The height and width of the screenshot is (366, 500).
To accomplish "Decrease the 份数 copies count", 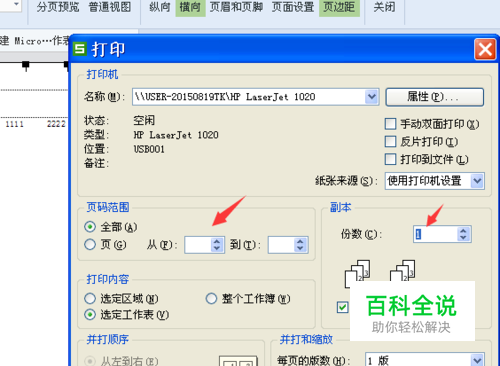I will click(x=463, y=238).
